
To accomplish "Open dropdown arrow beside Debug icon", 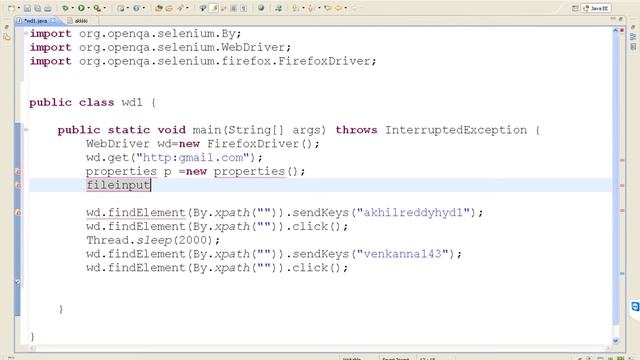I will pos(73,8).
